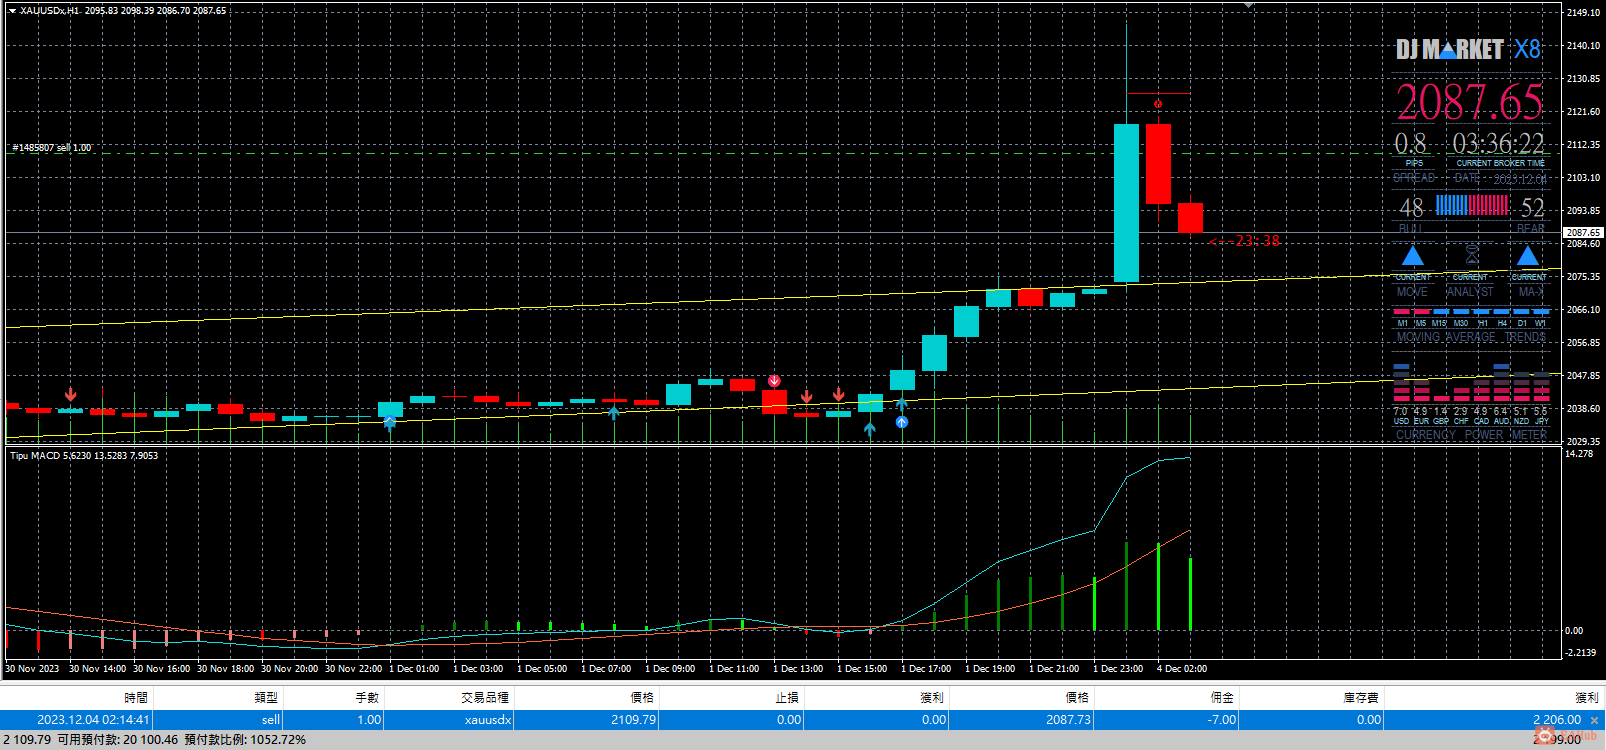Select the order time 2023.12.04 02:14:41

[93, 720]
